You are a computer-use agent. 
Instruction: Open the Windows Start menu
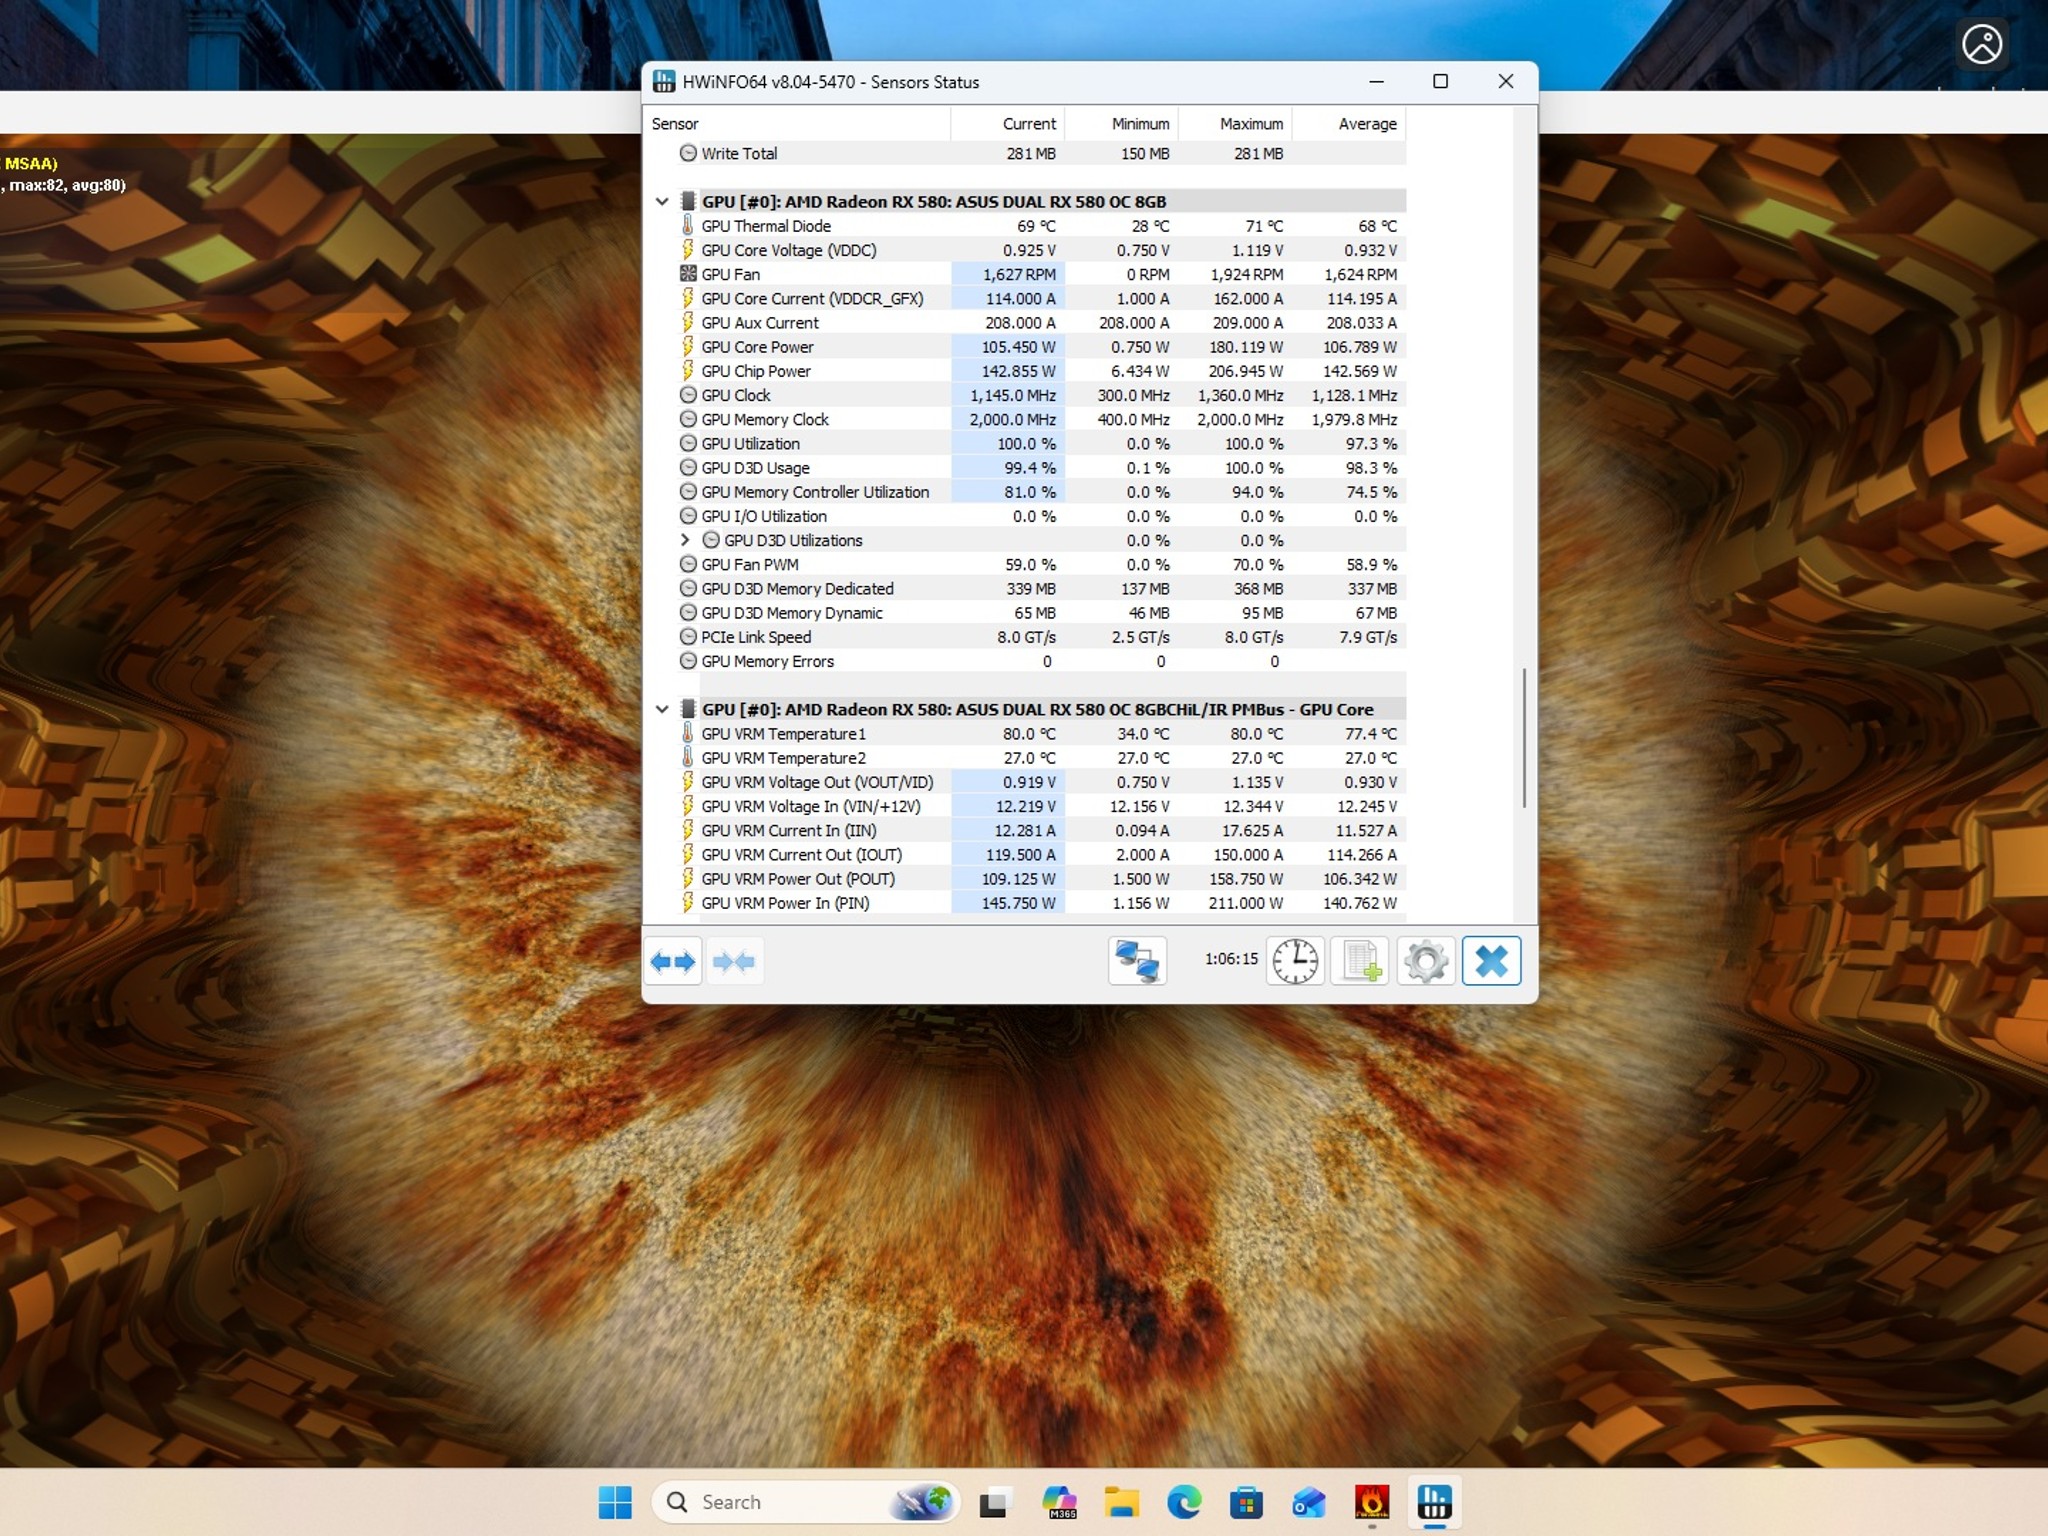(x=615, y=1502)
